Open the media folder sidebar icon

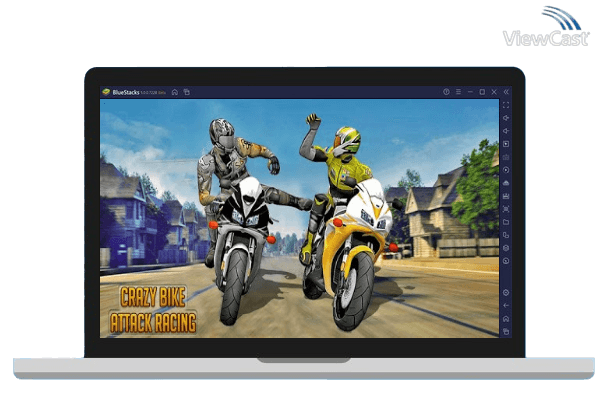pyautogui.click(x=506, y=222)
